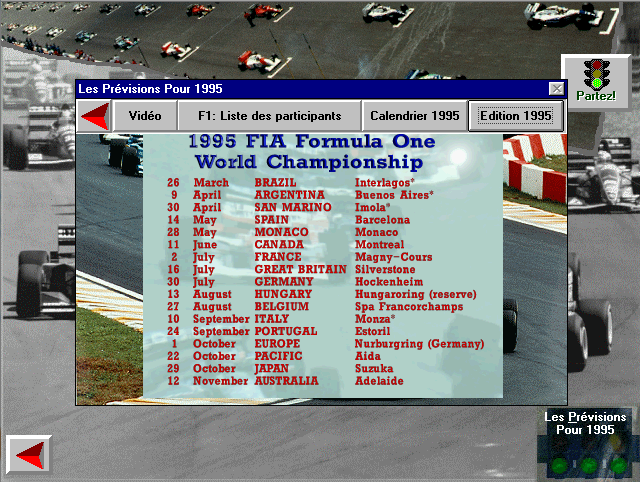This screenshot has width=640, height=482.
Task: Click the GERMANY country name
Action: 284,282
